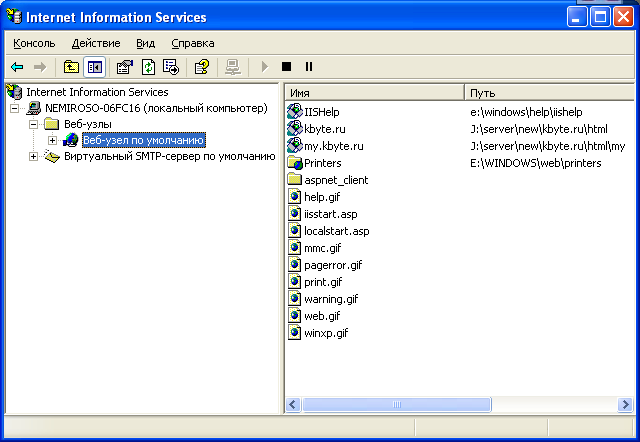Click the Back arrow toolbar icon

coord(17,67)
